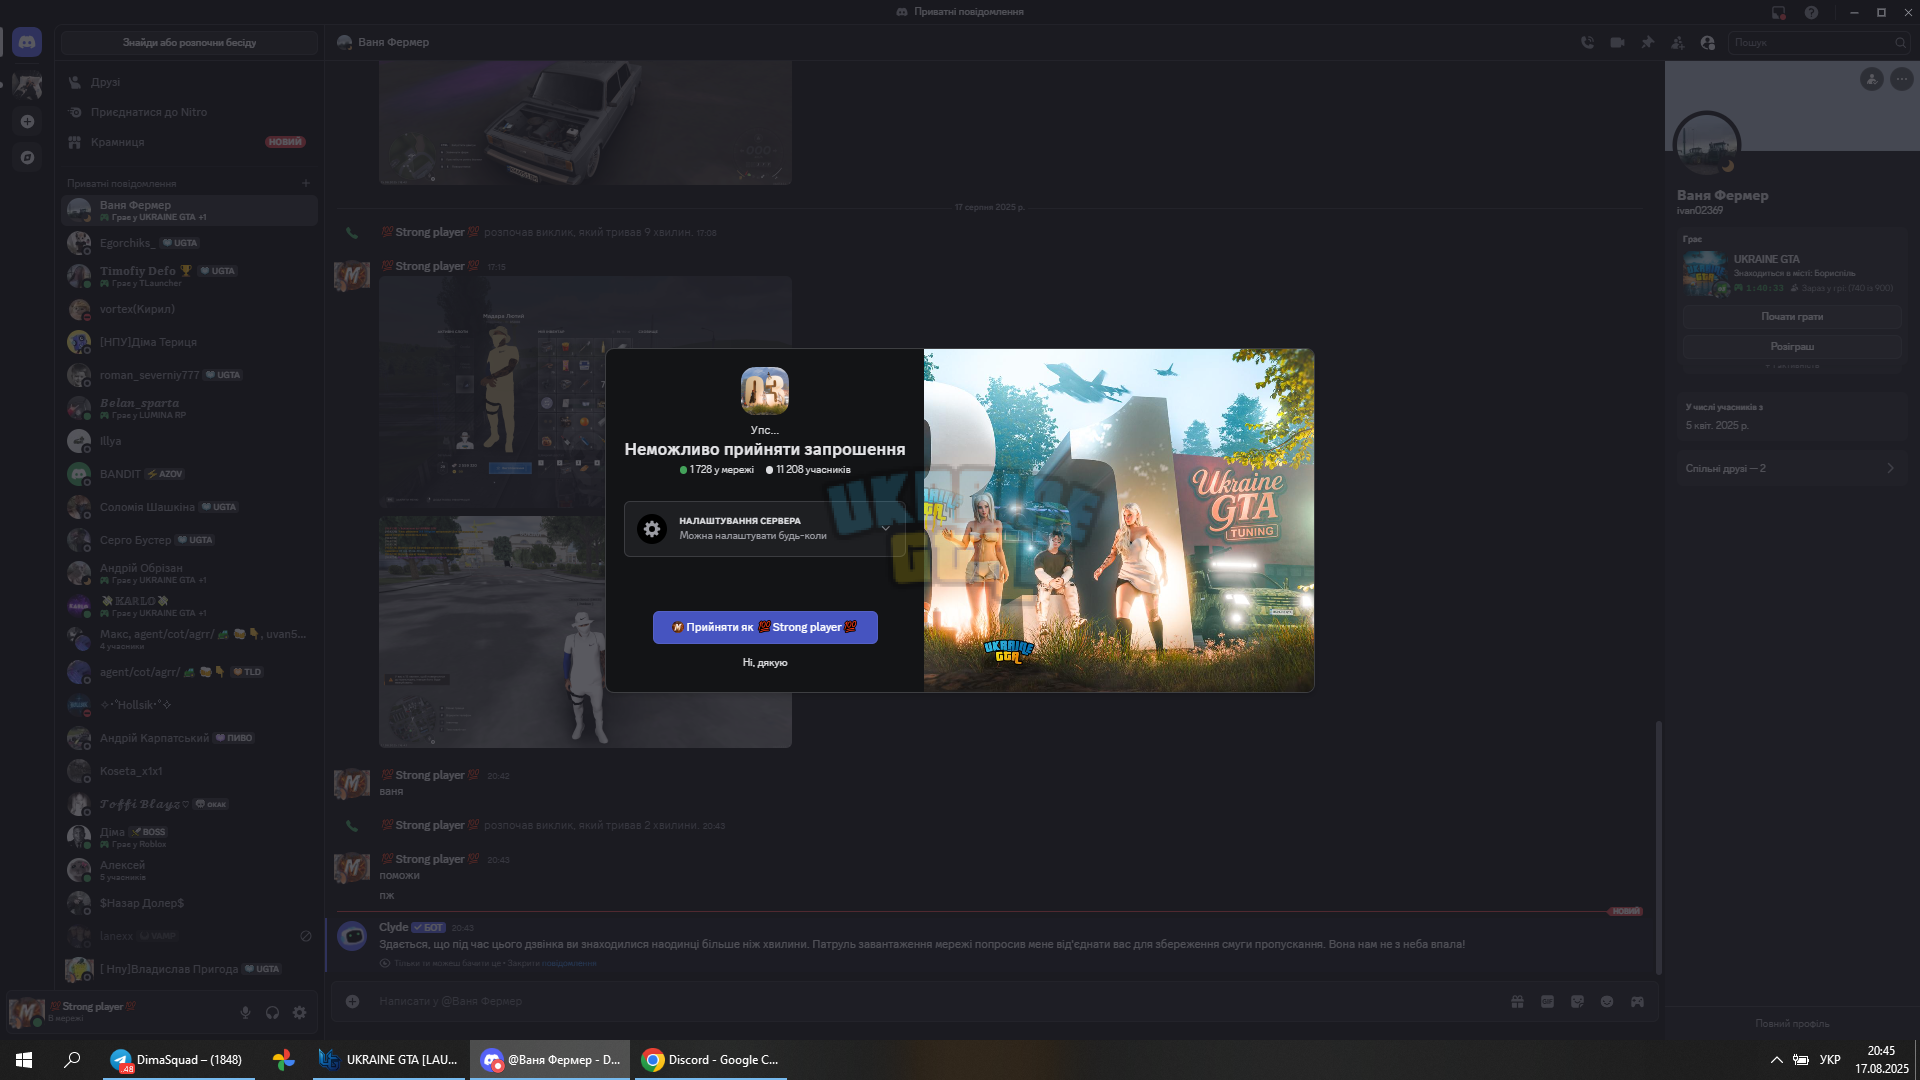Open the help icon in title bar
Image resolution: width=1920 pixels, height=1080 pixels.
click(x=1811, y=12)
